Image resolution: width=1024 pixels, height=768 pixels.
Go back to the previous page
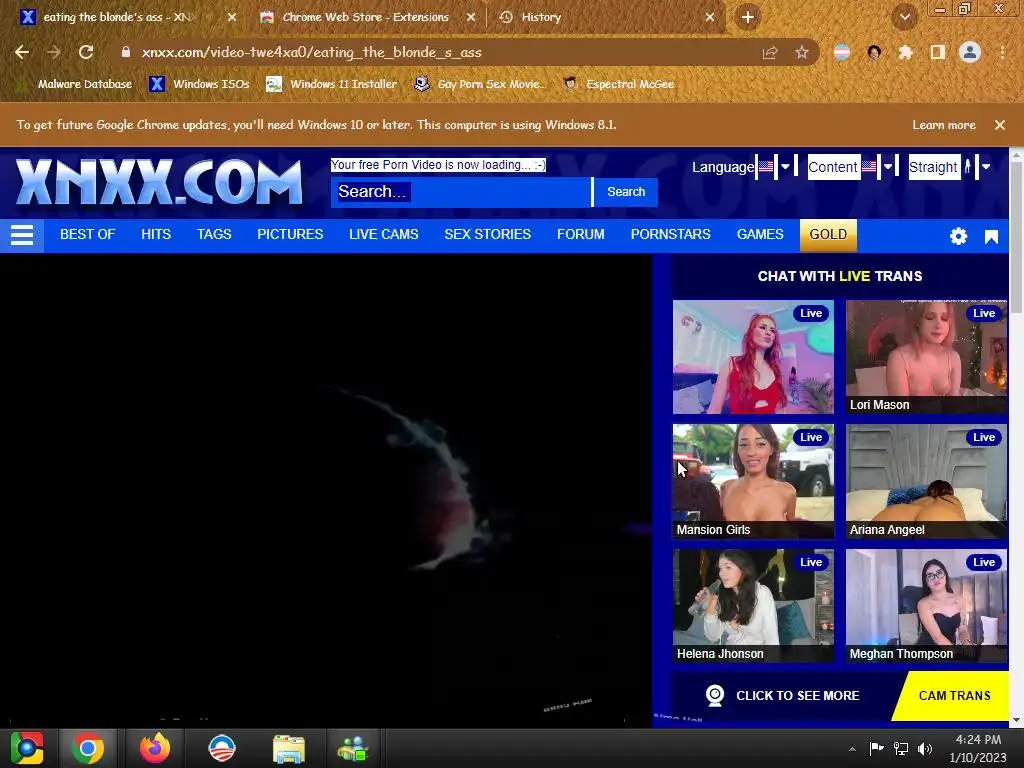pyautogui.click(x=22, y=52)
